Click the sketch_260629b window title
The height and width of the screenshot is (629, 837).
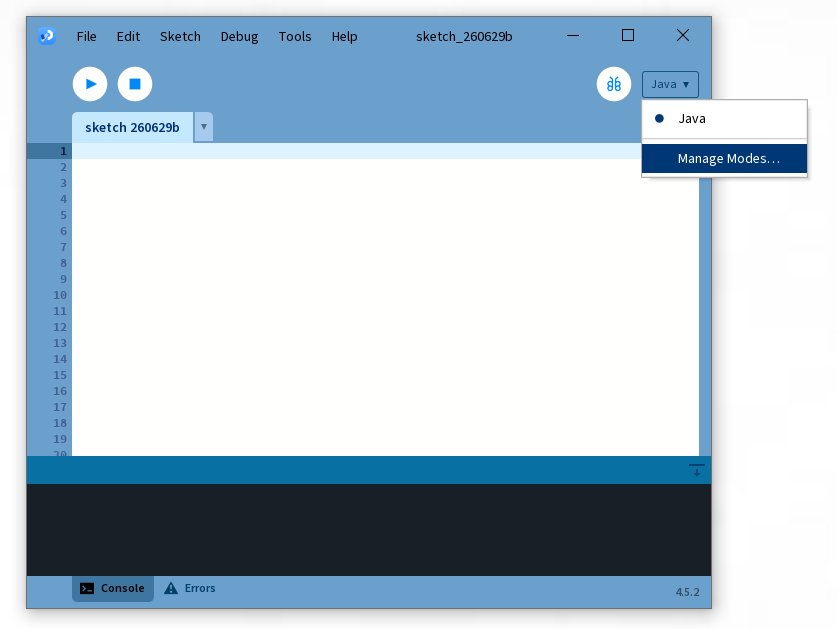[x=464, y=36]
